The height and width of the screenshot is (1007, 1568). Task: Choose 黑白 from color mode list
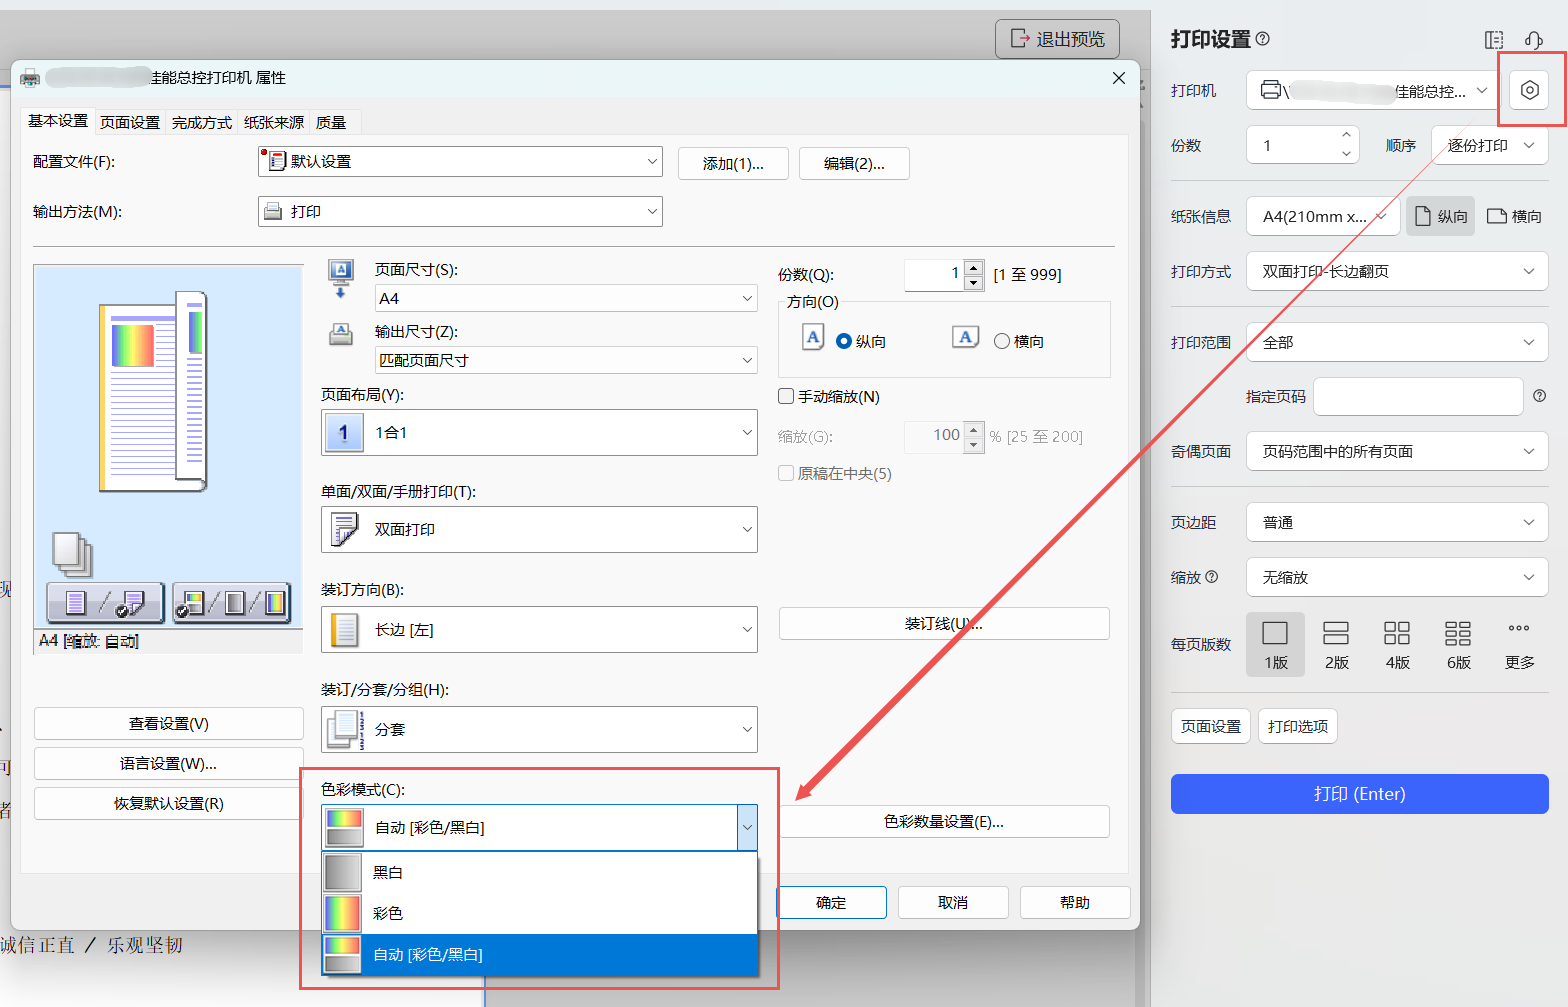tap(539, 872)
